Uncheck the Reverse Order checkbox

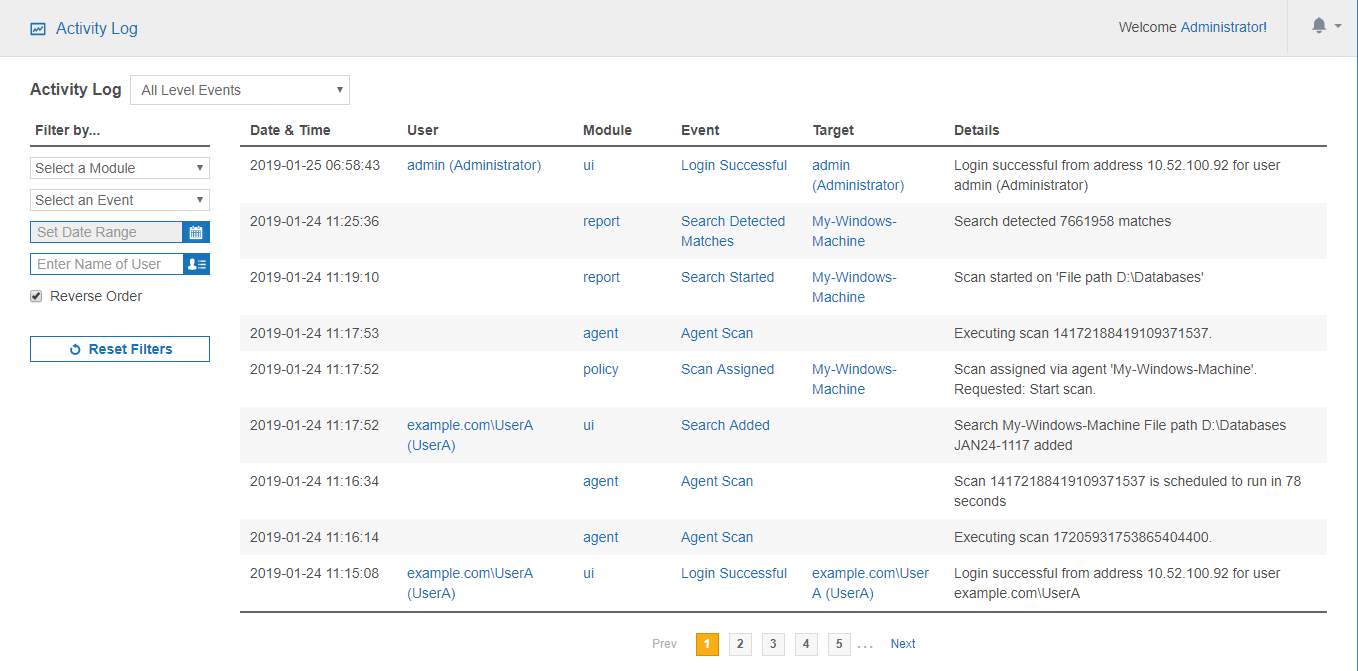37,296
